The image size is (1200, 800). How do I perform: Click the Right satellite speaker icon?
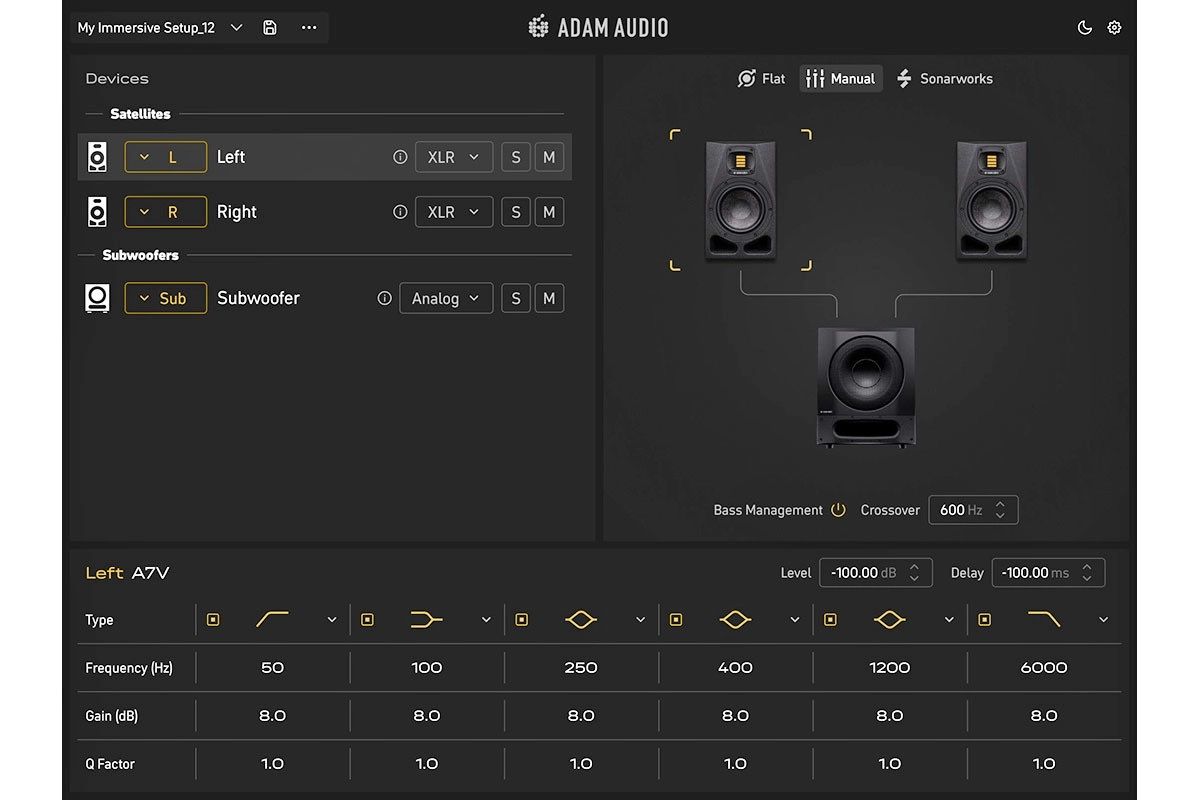(x=97, y=212)
